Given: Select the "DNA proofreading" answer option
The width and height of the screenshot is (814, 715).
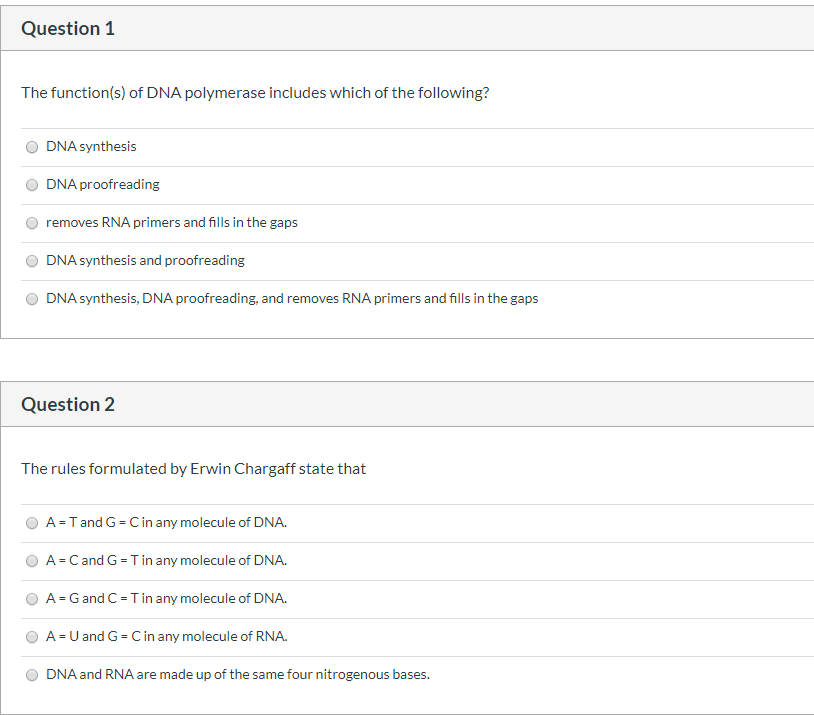Looking at the screenshot, I should pos(32,184).
